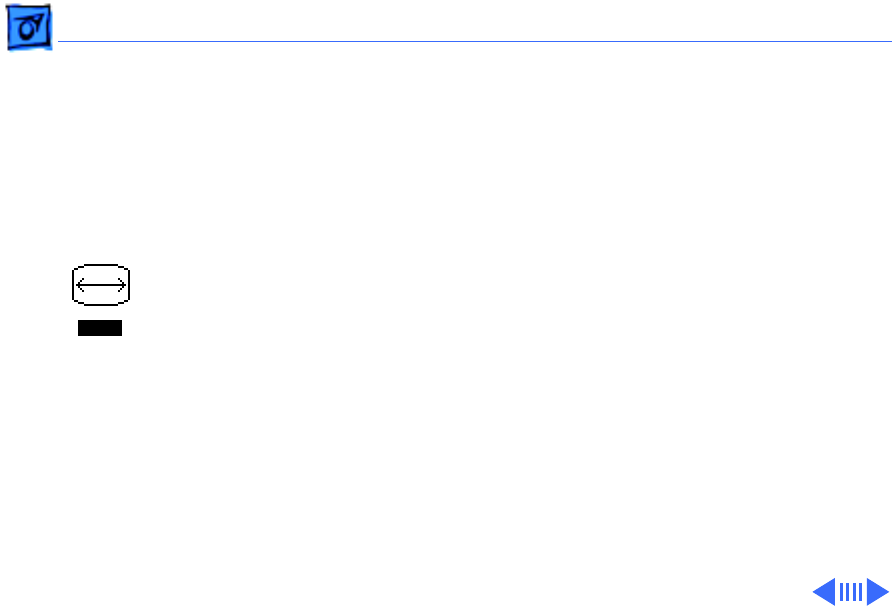Click the left arrowhead inside the width icon
892x606 pixels.
pos(80,285)
